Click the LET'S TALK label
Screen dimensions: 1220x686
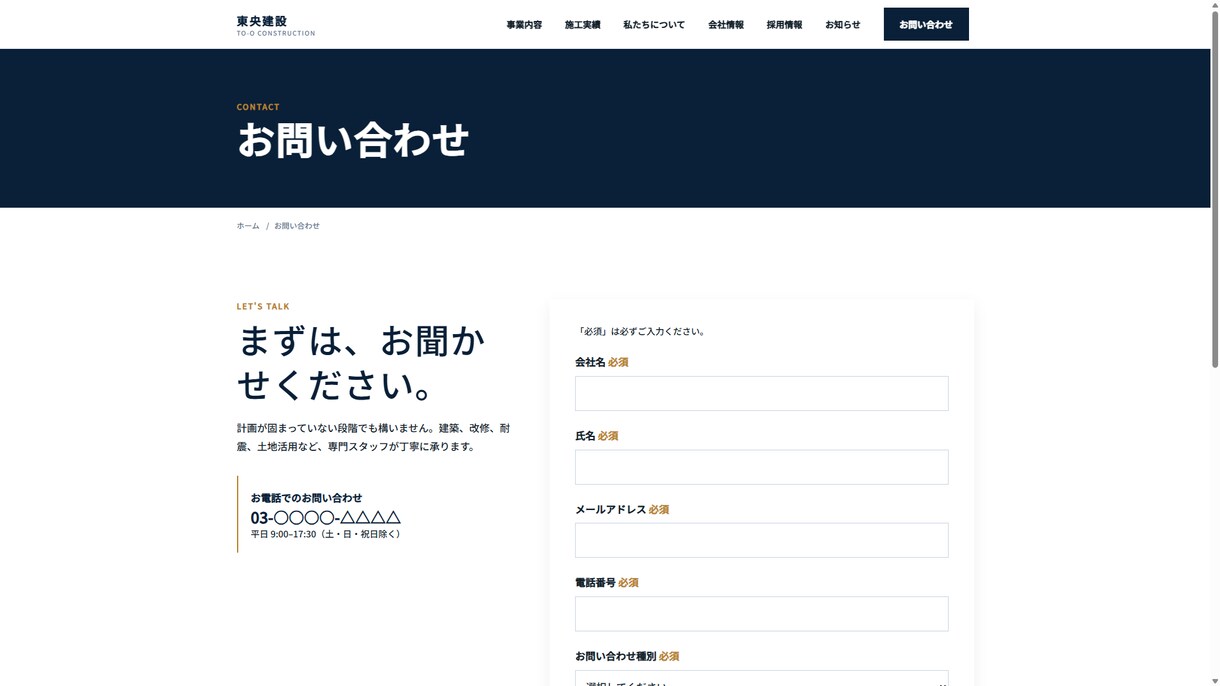point(263,306)
